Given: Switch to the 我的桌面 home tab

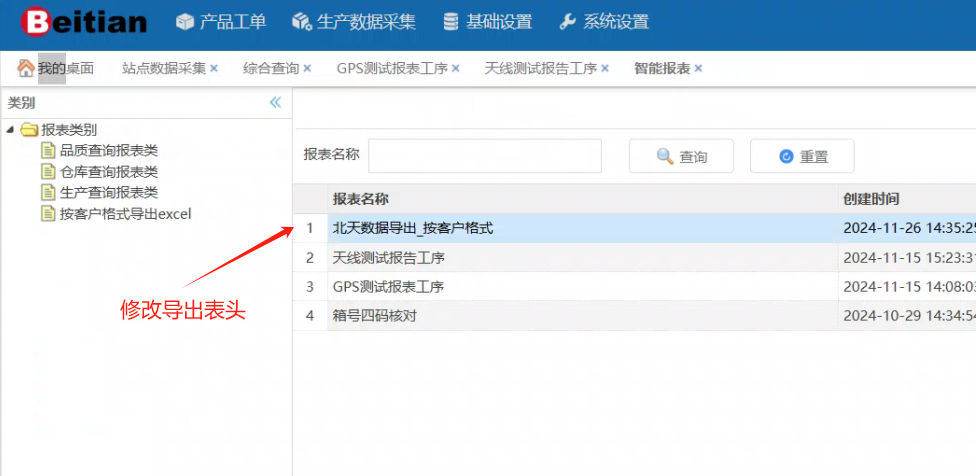Looking at the screenshot, I should [x=56, y=68].
